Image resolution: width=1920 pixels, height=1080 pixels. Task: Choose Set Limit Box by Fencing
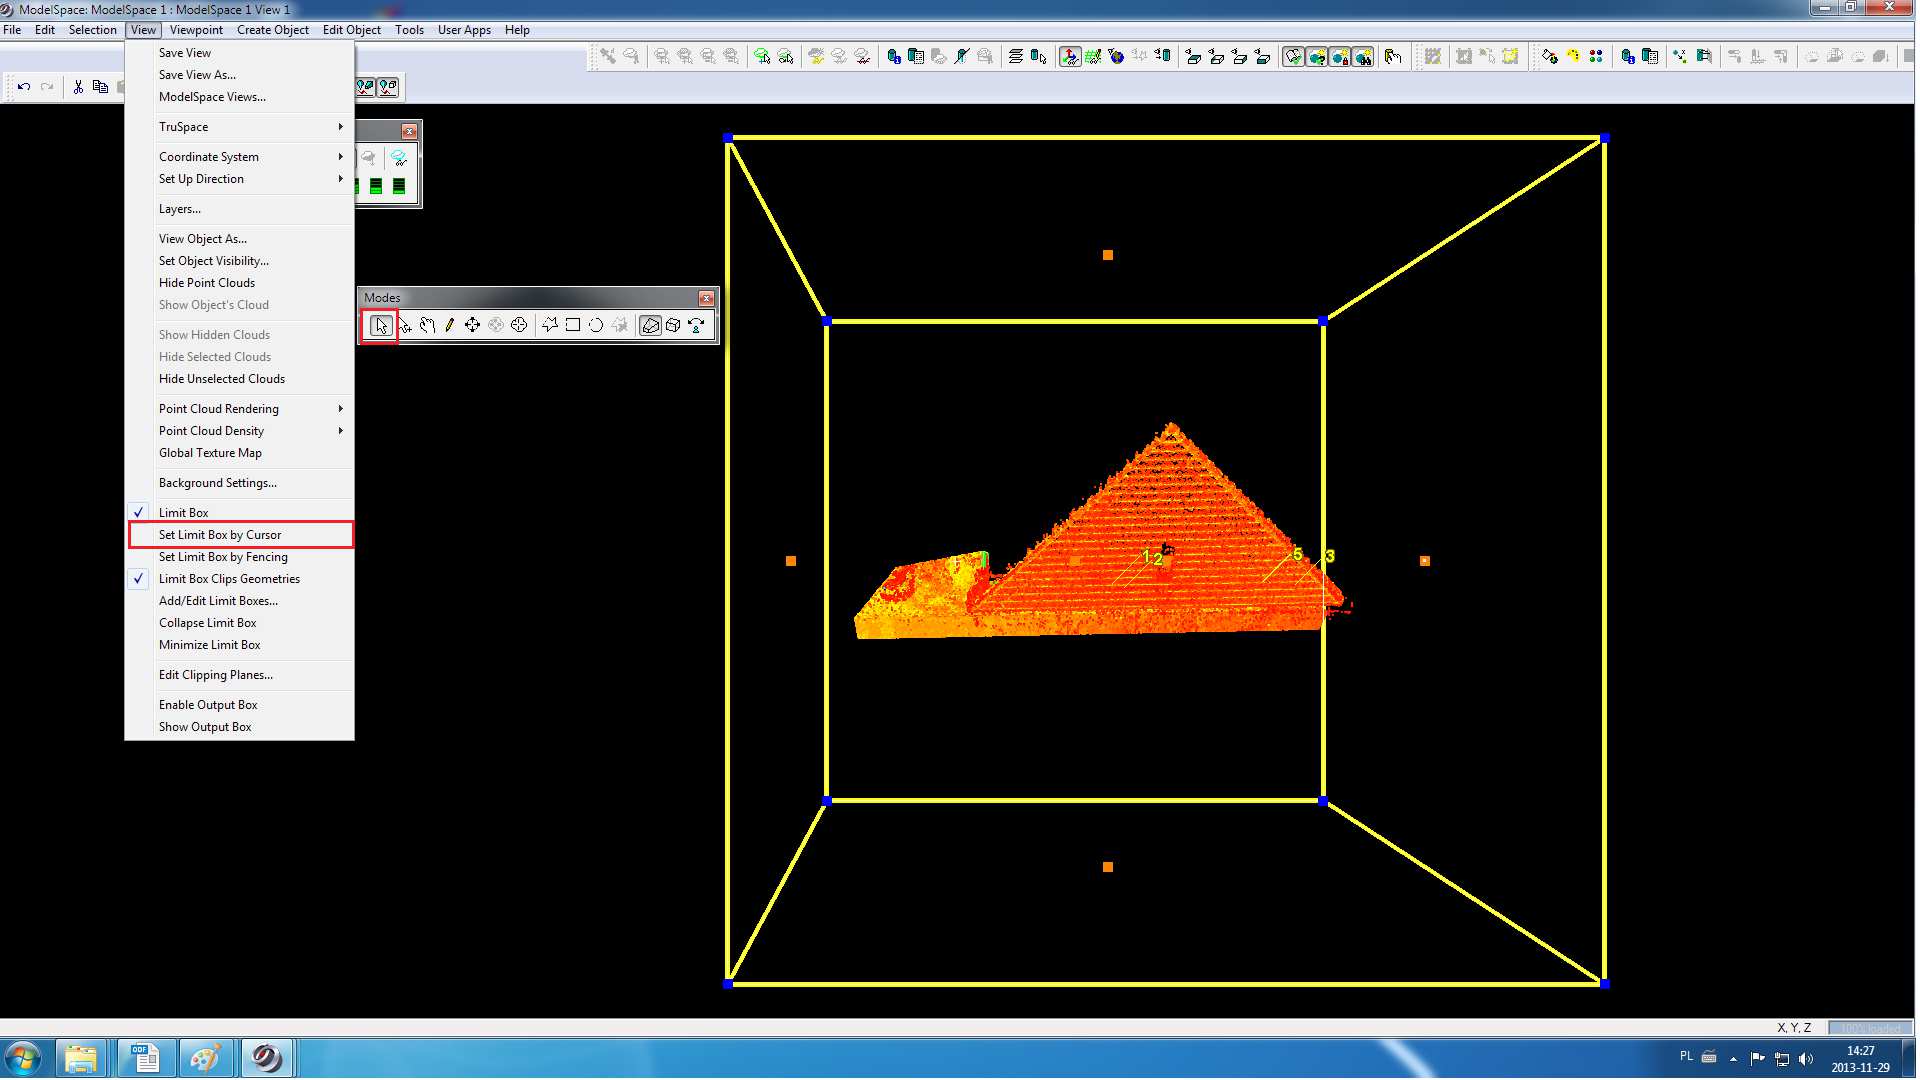pos(240,557)
